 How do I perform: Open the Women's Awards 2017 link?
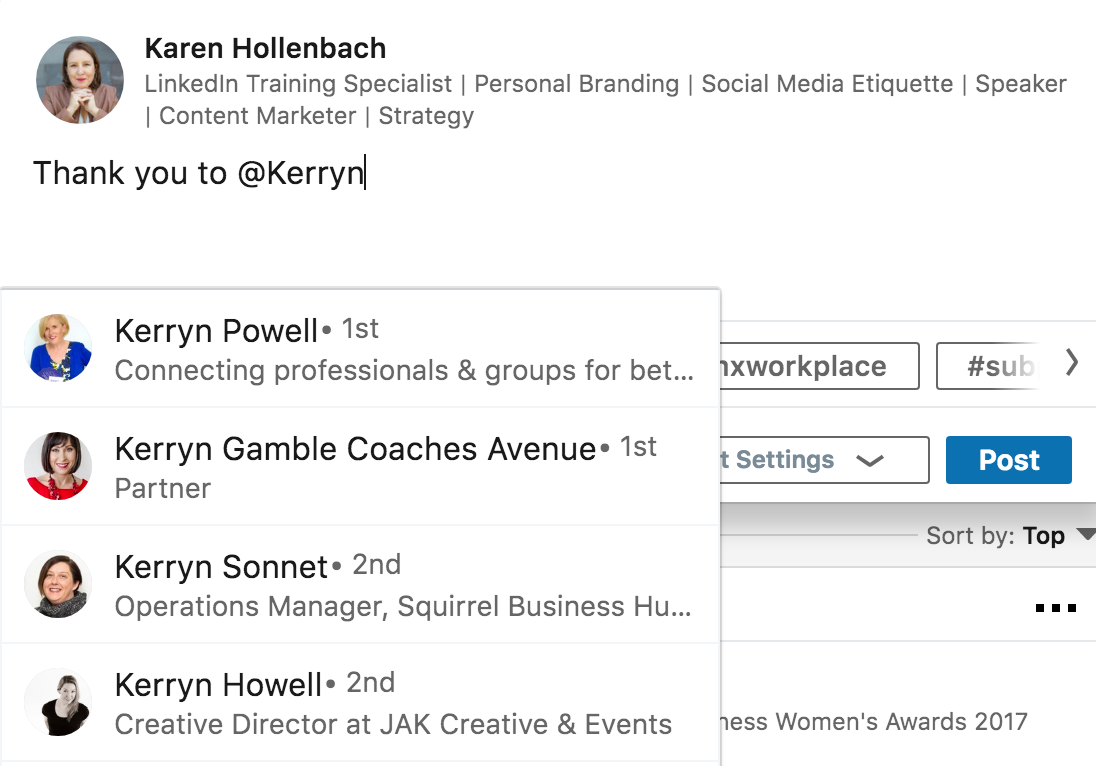[874, 721]
